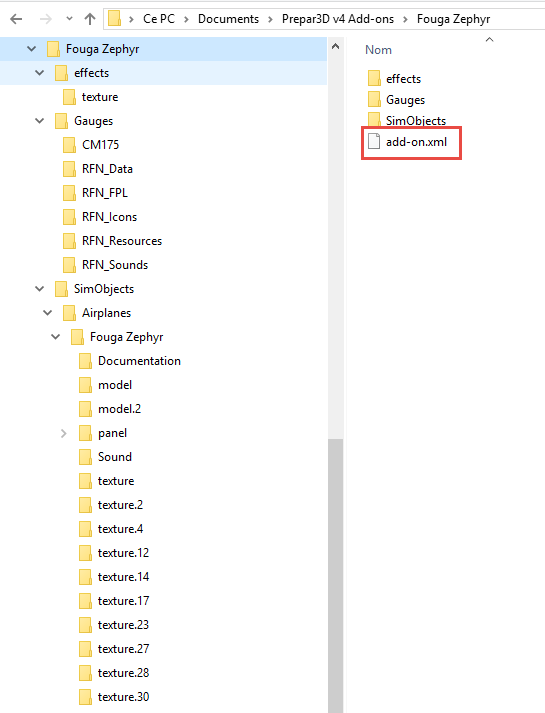This screenshot has height=713, width=545.
Task: Select RFN_Icons folder in tree
Action: click(109, 217)
